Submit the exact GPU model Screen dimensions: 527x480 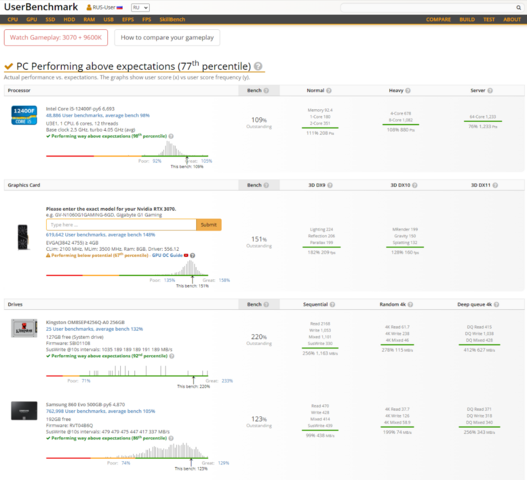click(x=209, y=225)
